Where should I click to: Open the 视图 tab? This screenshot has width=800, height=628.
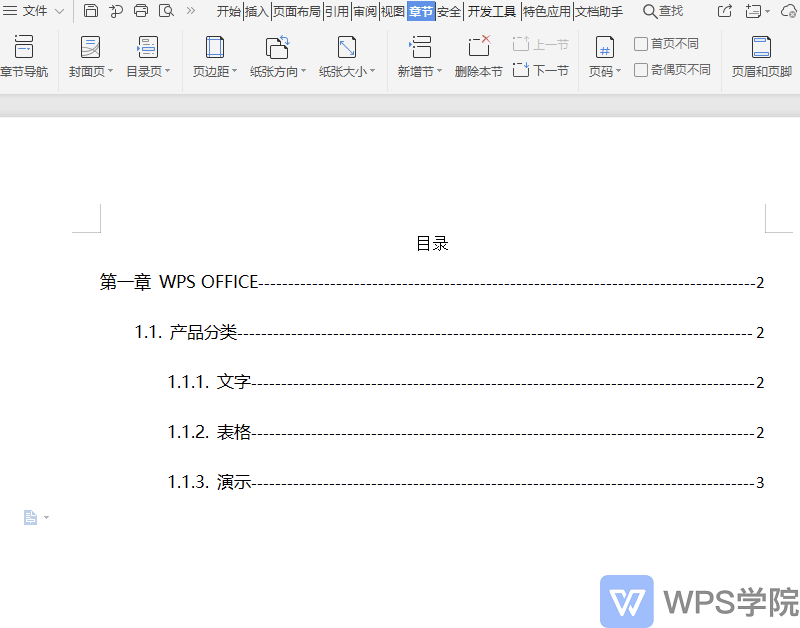tap(393, 11)
